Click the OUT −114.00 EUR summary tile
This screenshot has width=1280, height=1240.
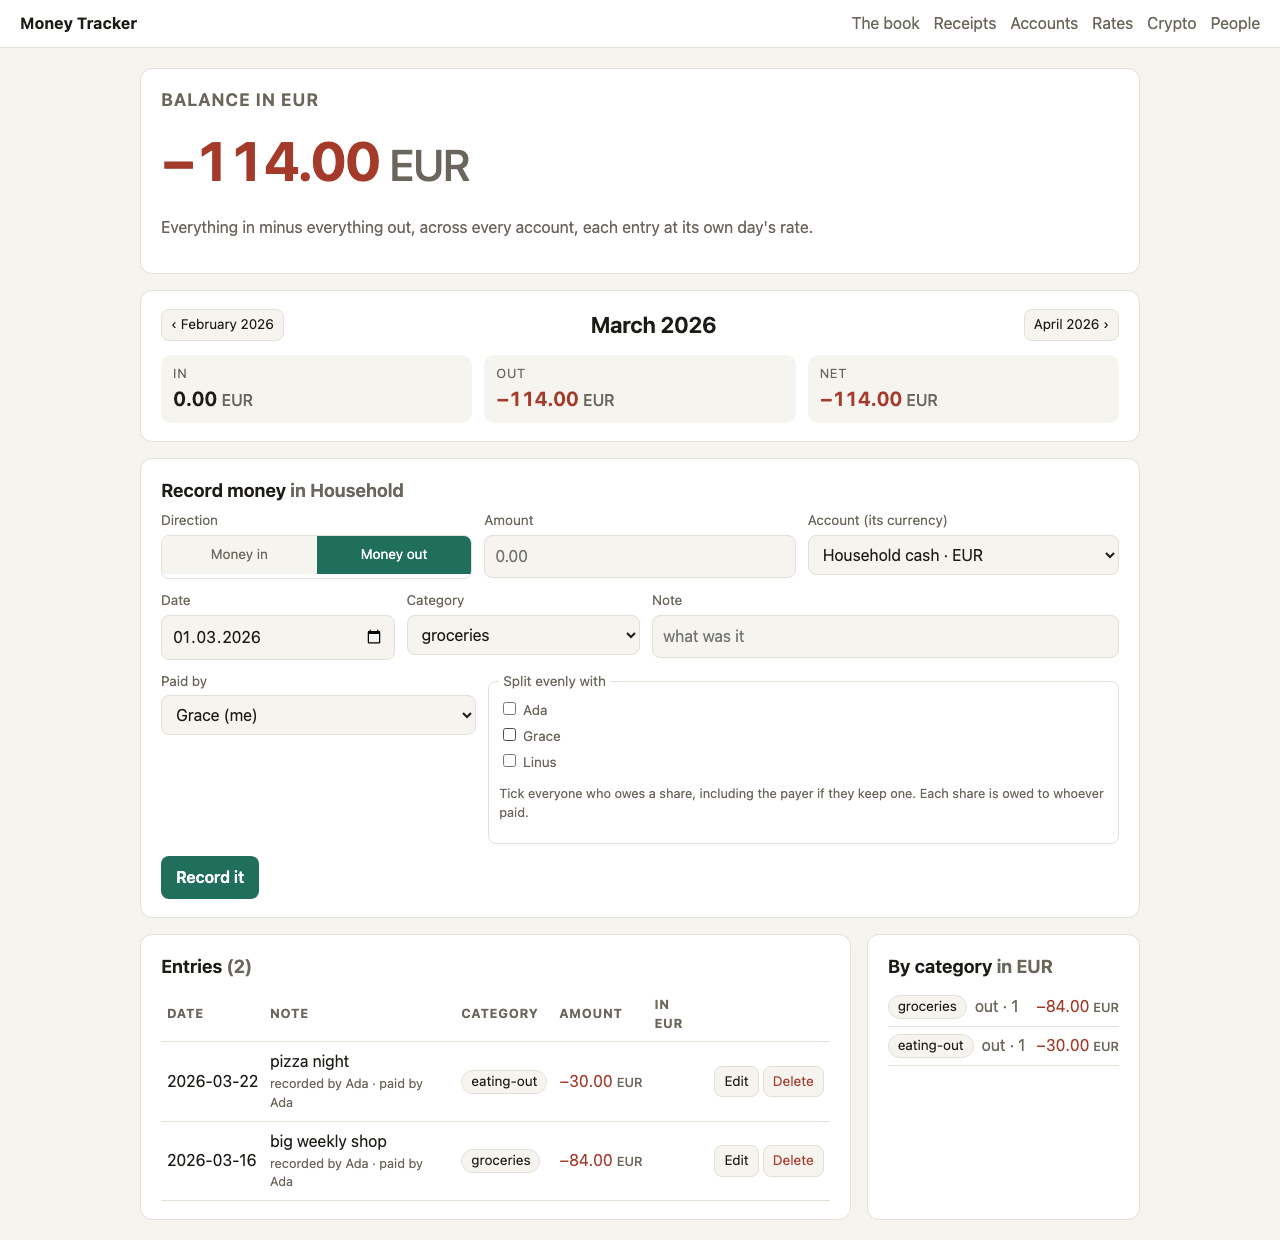640,389
